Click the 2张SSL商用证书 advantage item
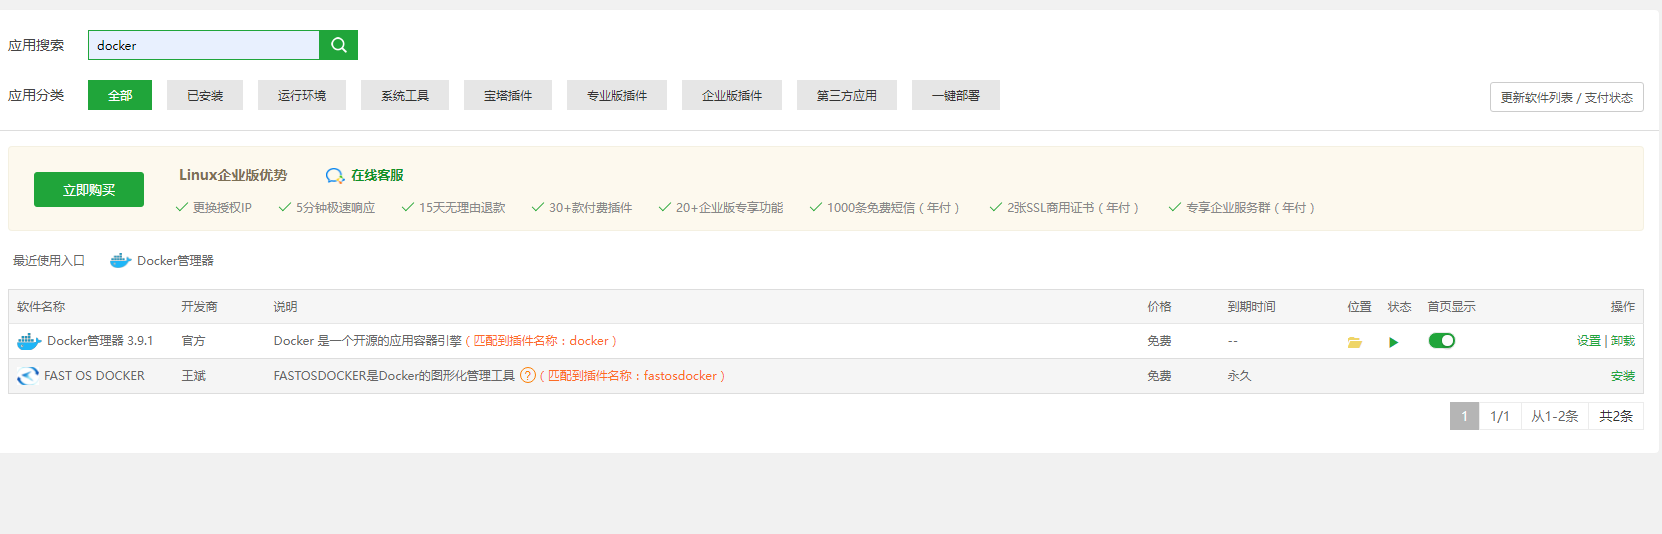Image resolution: width=1662 pixels, height=534 pixels. click(1064, 208)
